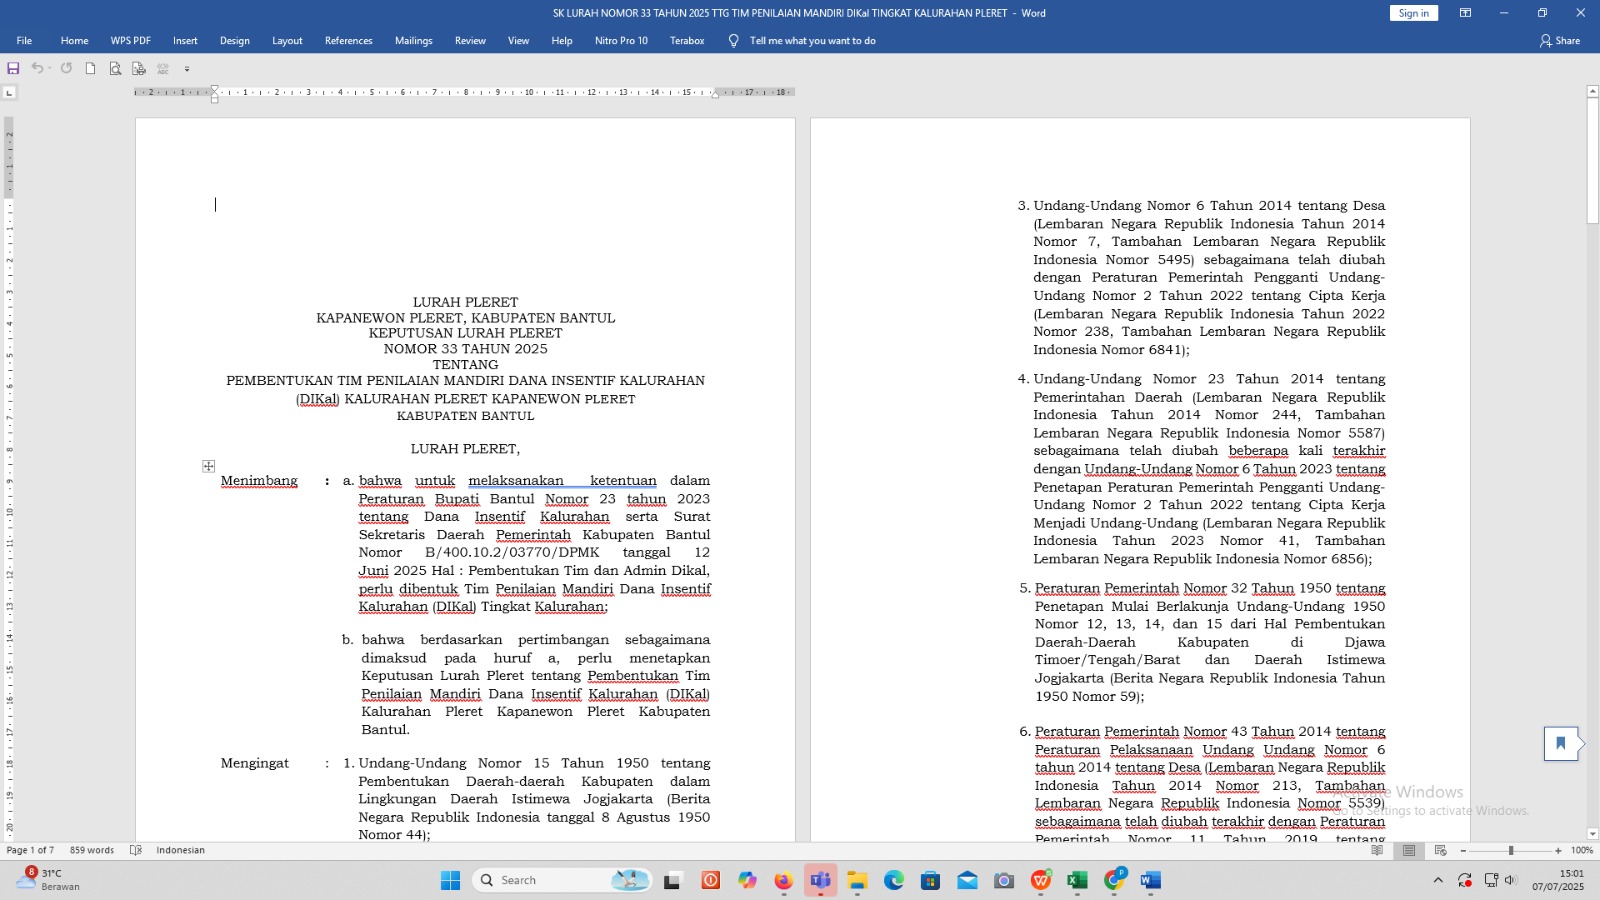Viewport: 1600px width, 900px height.
Task: Create a new blank document icon
Action: (x=90, y=69)
